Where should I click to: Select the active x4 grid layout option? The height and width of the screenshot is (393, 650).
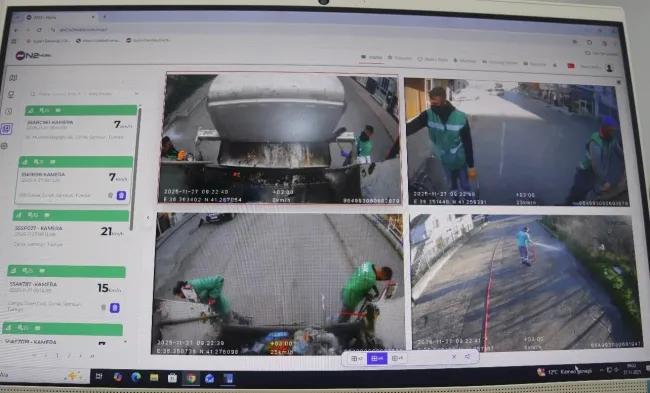[377, 358]
